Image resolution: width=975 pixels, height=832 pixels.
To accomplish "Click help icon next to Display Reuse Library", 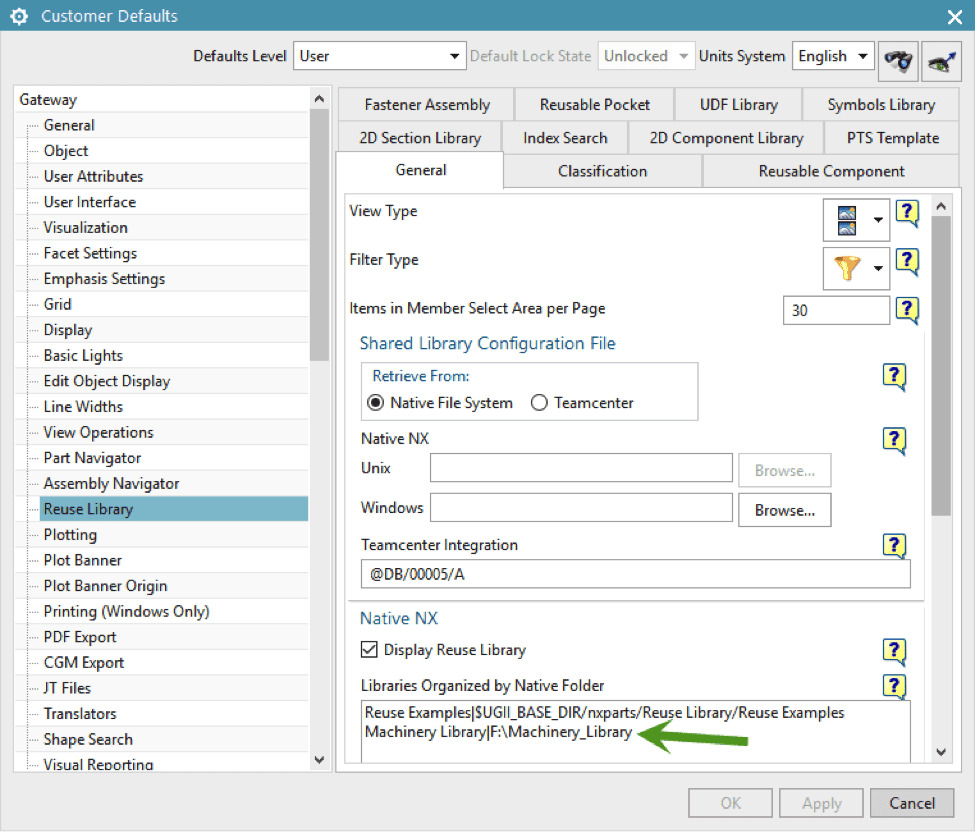I will [894, 651].
